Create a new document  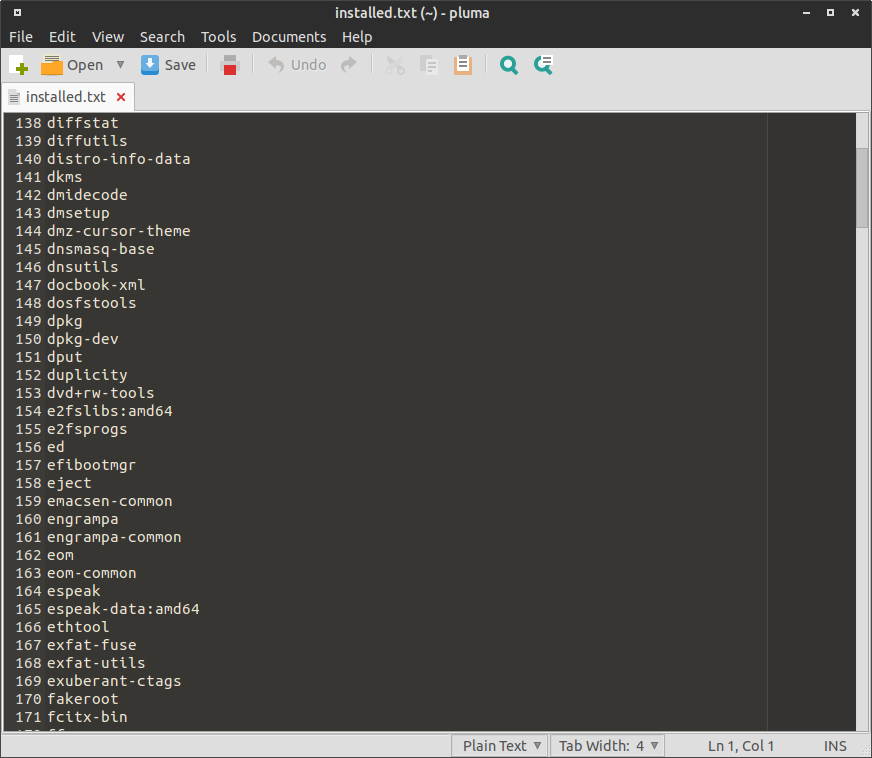pos(19,64)
